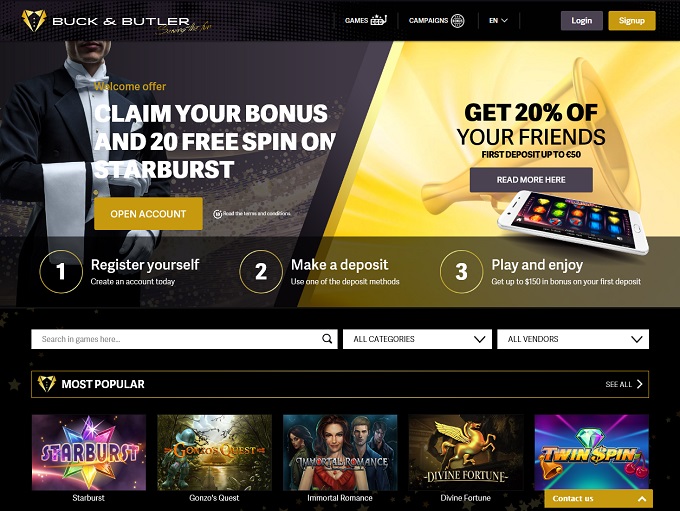Click the Read More Here button
The width and height of the screenshot is (680, 511).
(x=531, y=180)
